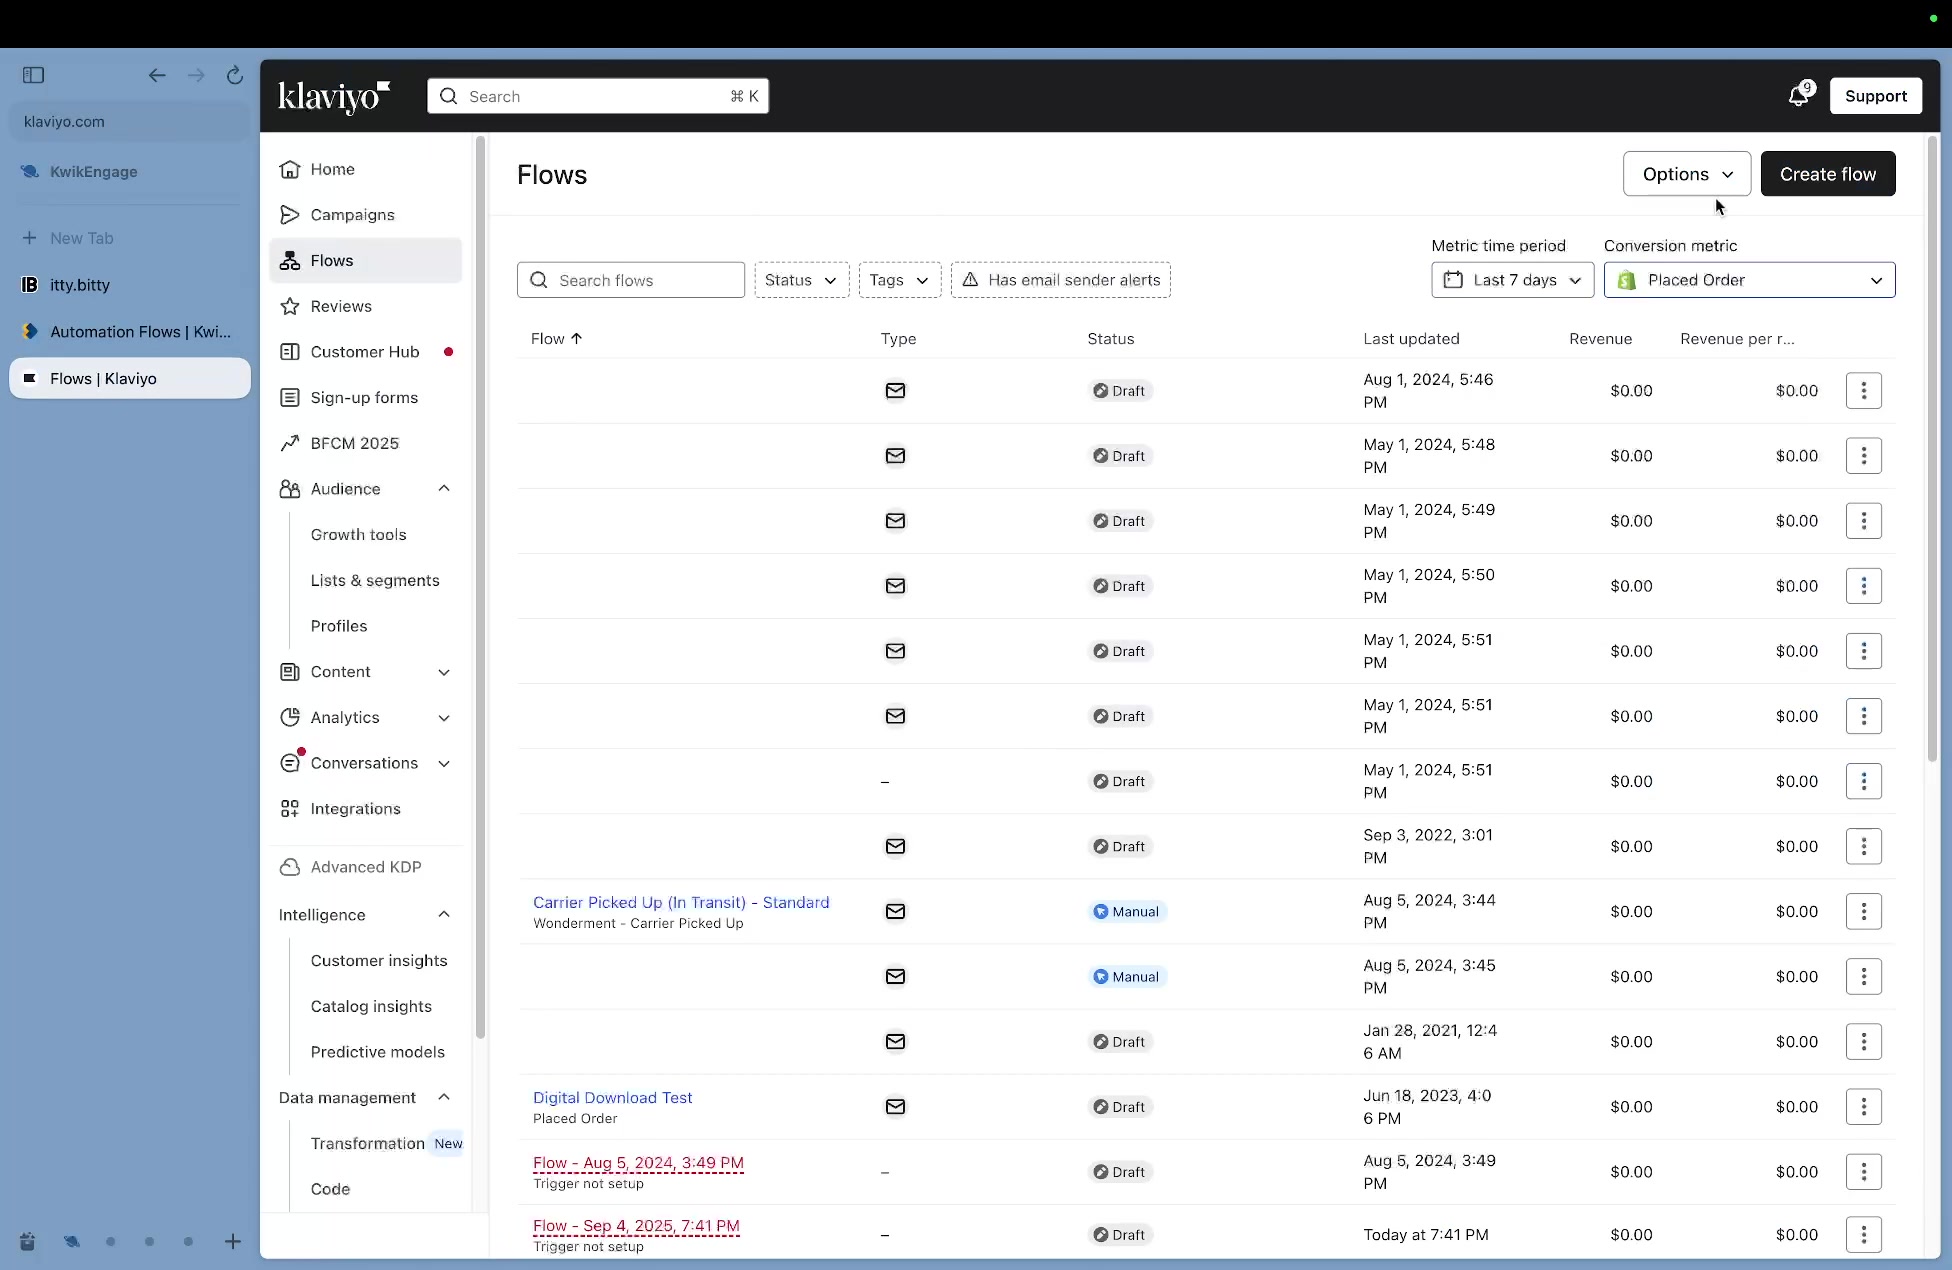Toggle the browser sidebar panel icon
1952x1270 pixels.
33,75
